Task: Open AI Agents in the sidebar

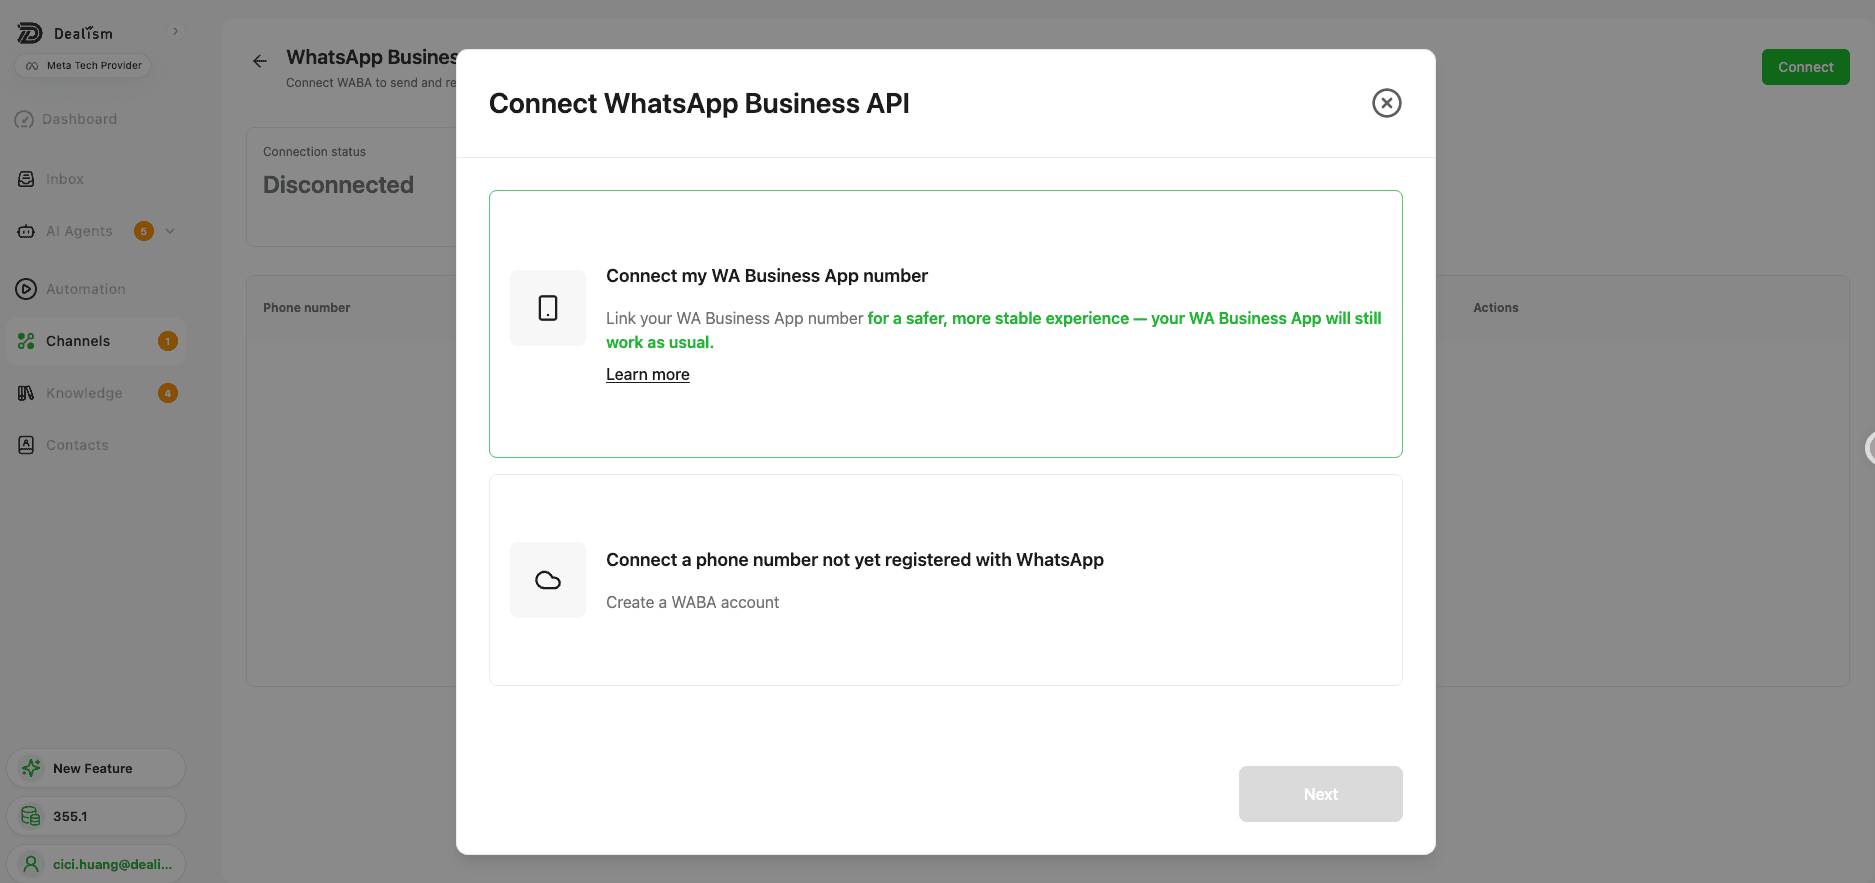Action: [x=79, y=231]
